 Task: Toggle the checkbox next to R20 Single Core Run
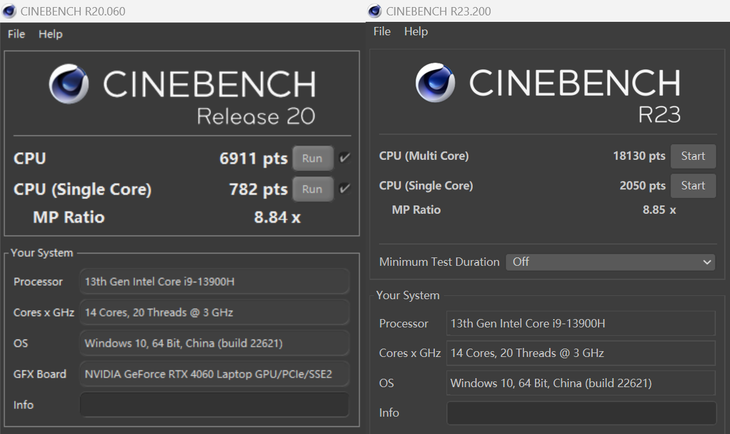345,189
